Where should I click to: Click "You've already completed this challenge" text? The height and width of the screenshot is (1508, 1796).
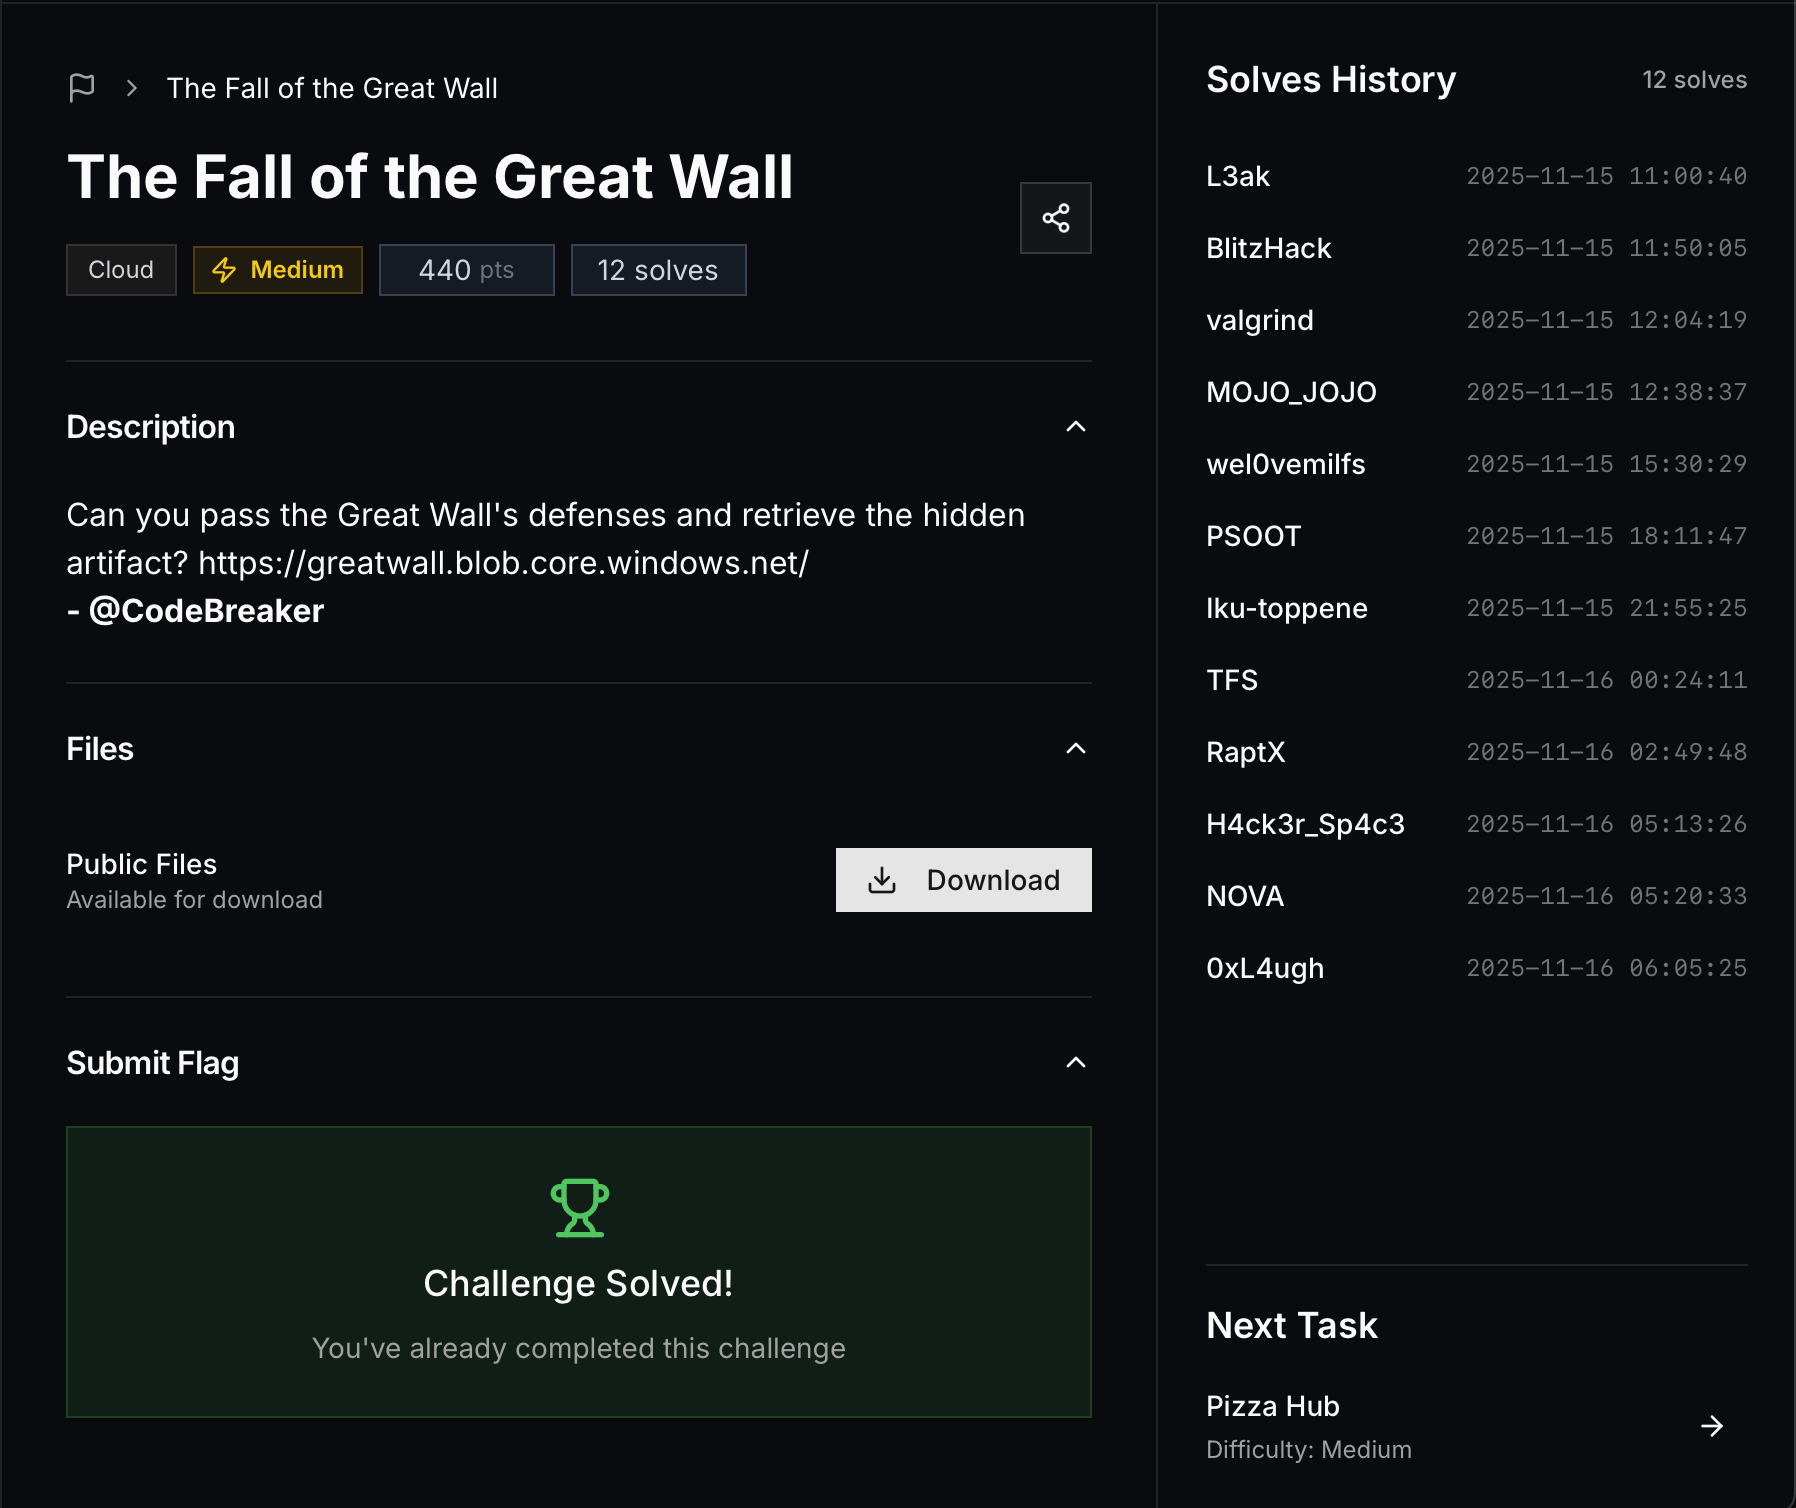click(x=579, y=1349)
